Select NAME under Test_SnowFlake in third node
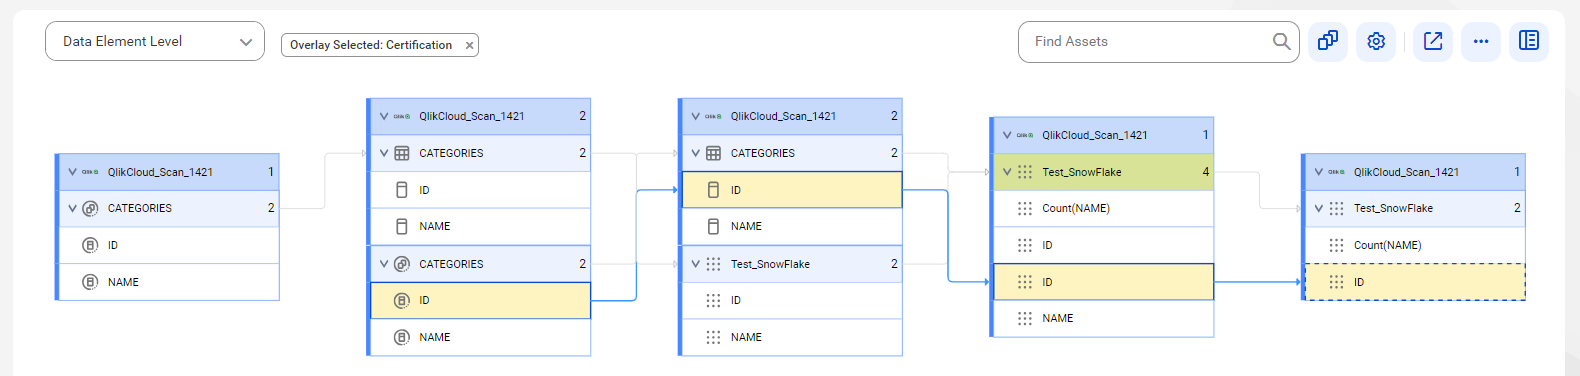 (x=792, y=337)
